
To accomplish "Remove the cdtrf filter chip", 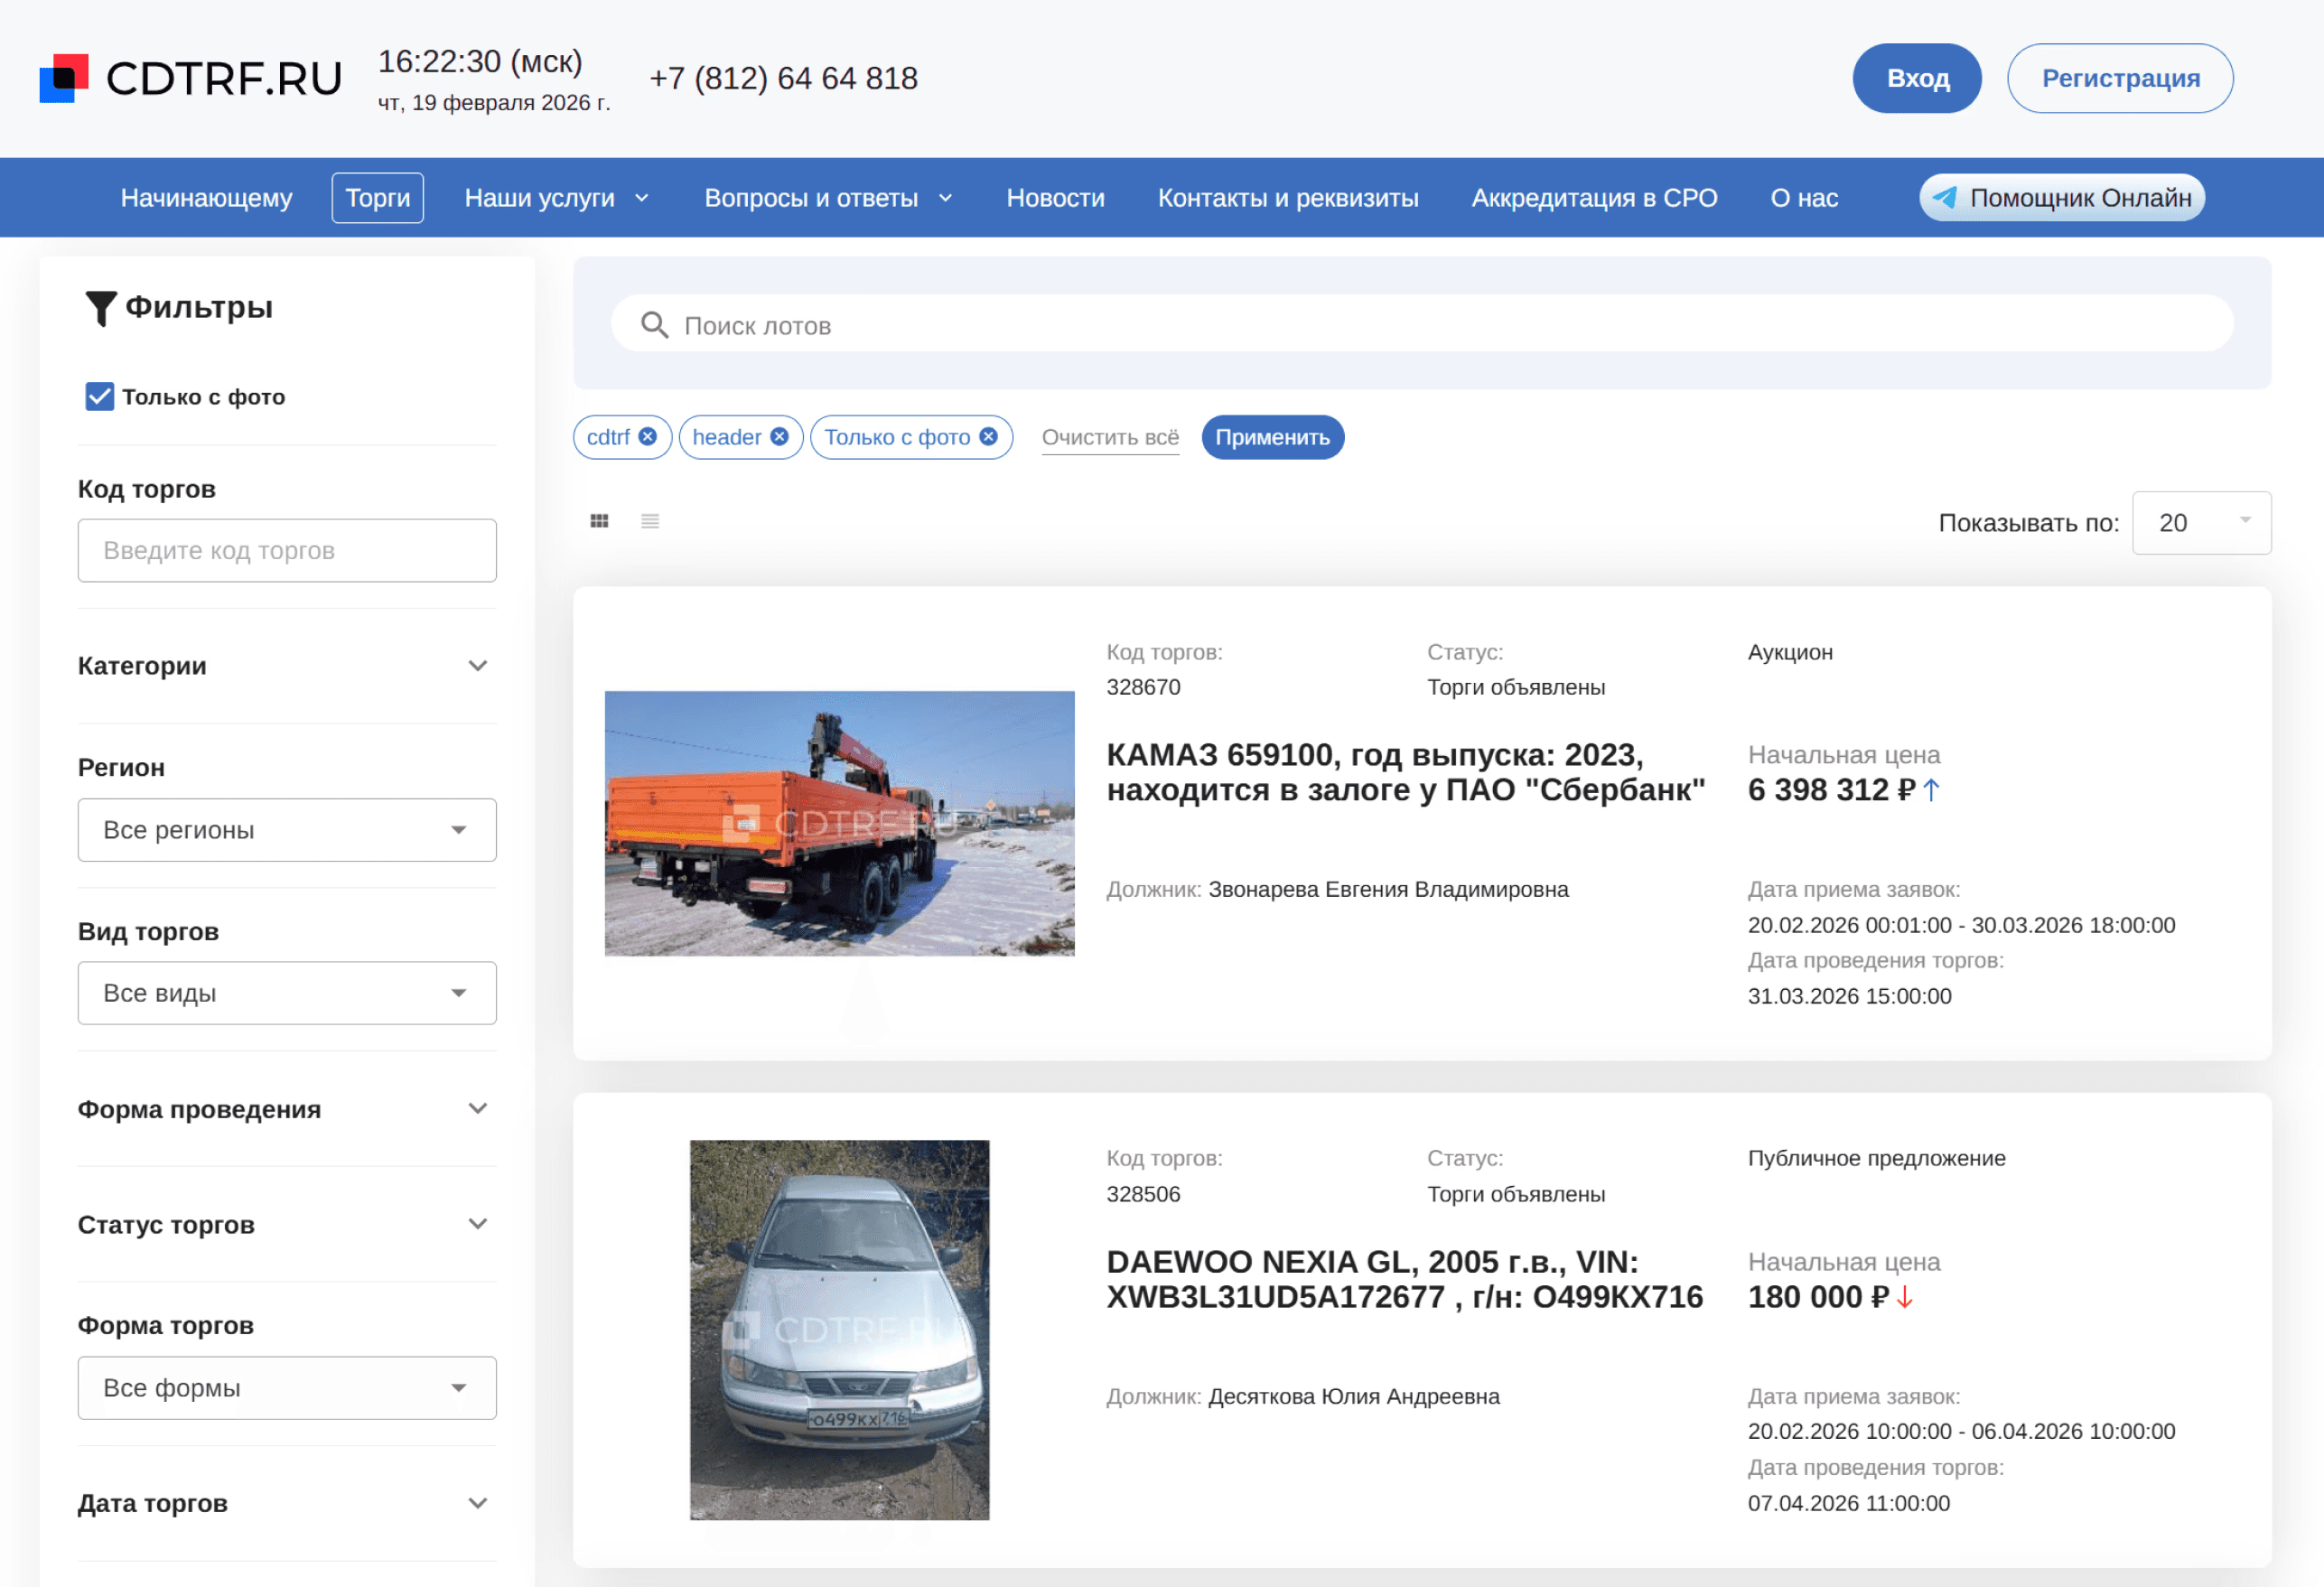I will [648, 437].
